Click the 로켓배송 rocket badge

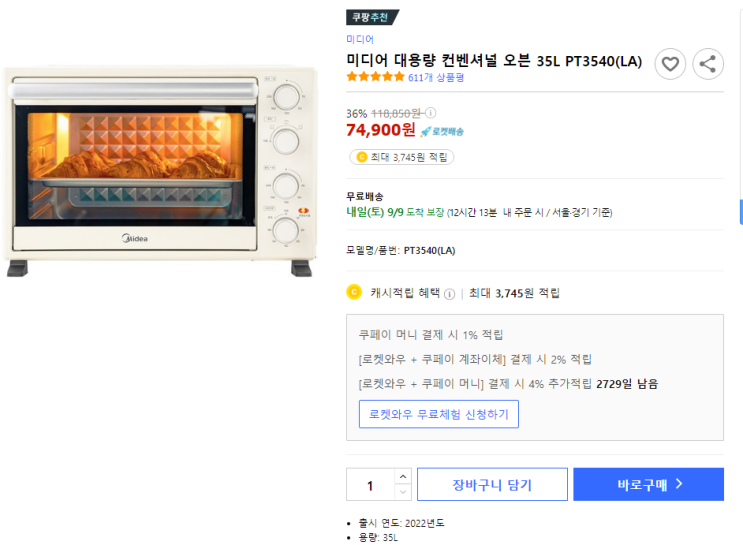(x=442, y=131)
